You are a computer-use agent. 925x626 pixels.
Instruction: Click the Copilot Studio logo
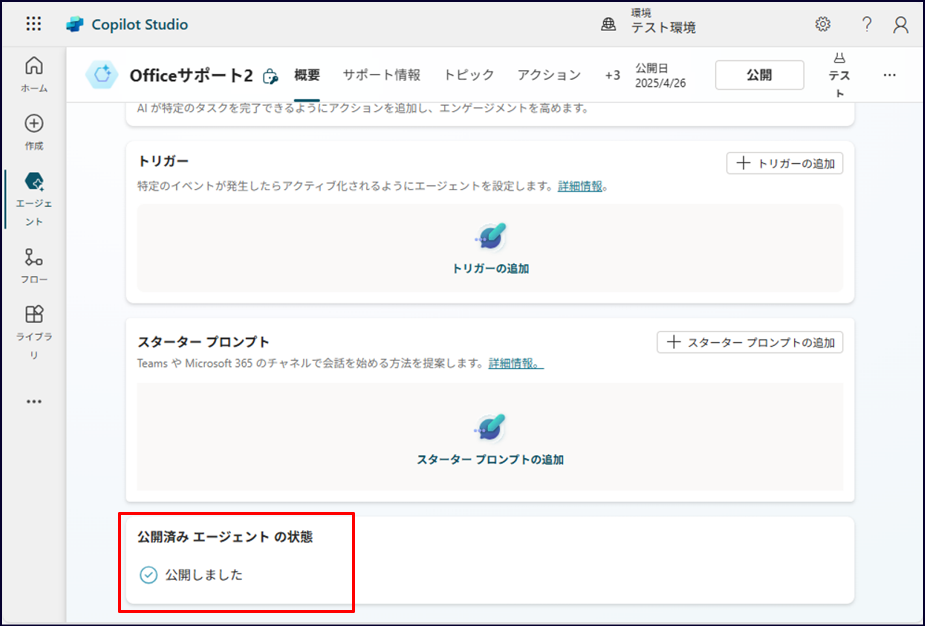75,24
